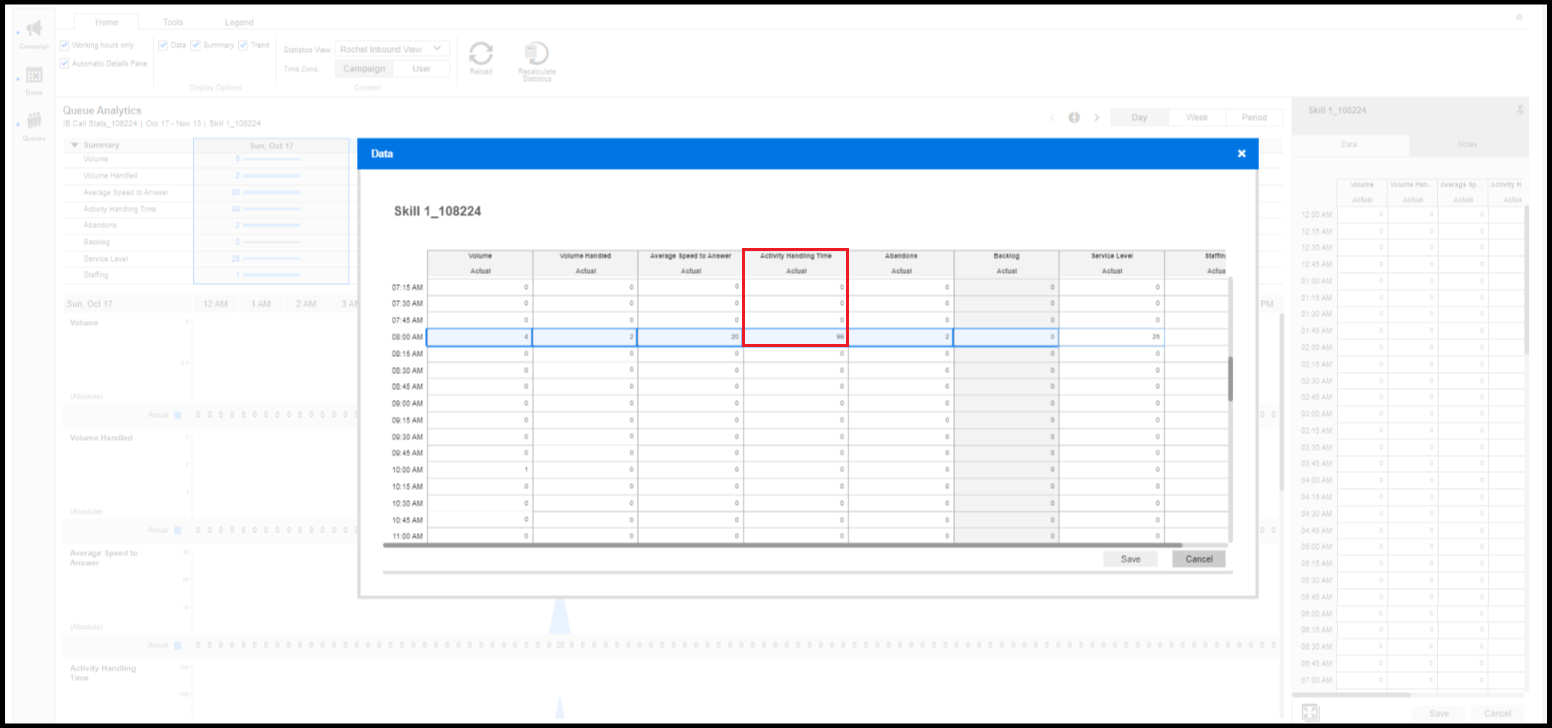
Task: Click the current date globe icon
Action: tap(1074, 117)
